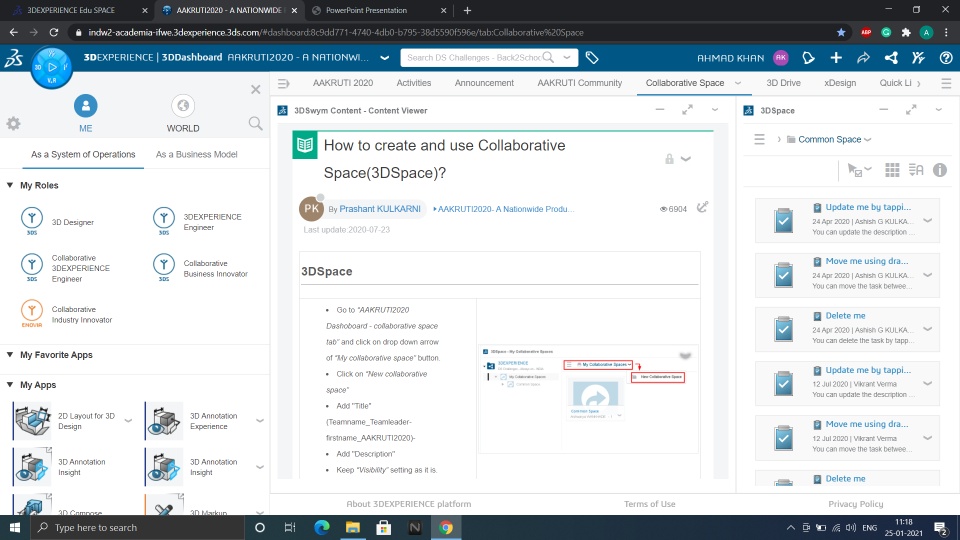Open the 3DSpace hamburger menu
The image size is (960, 540).
click(x=759, y=140)
